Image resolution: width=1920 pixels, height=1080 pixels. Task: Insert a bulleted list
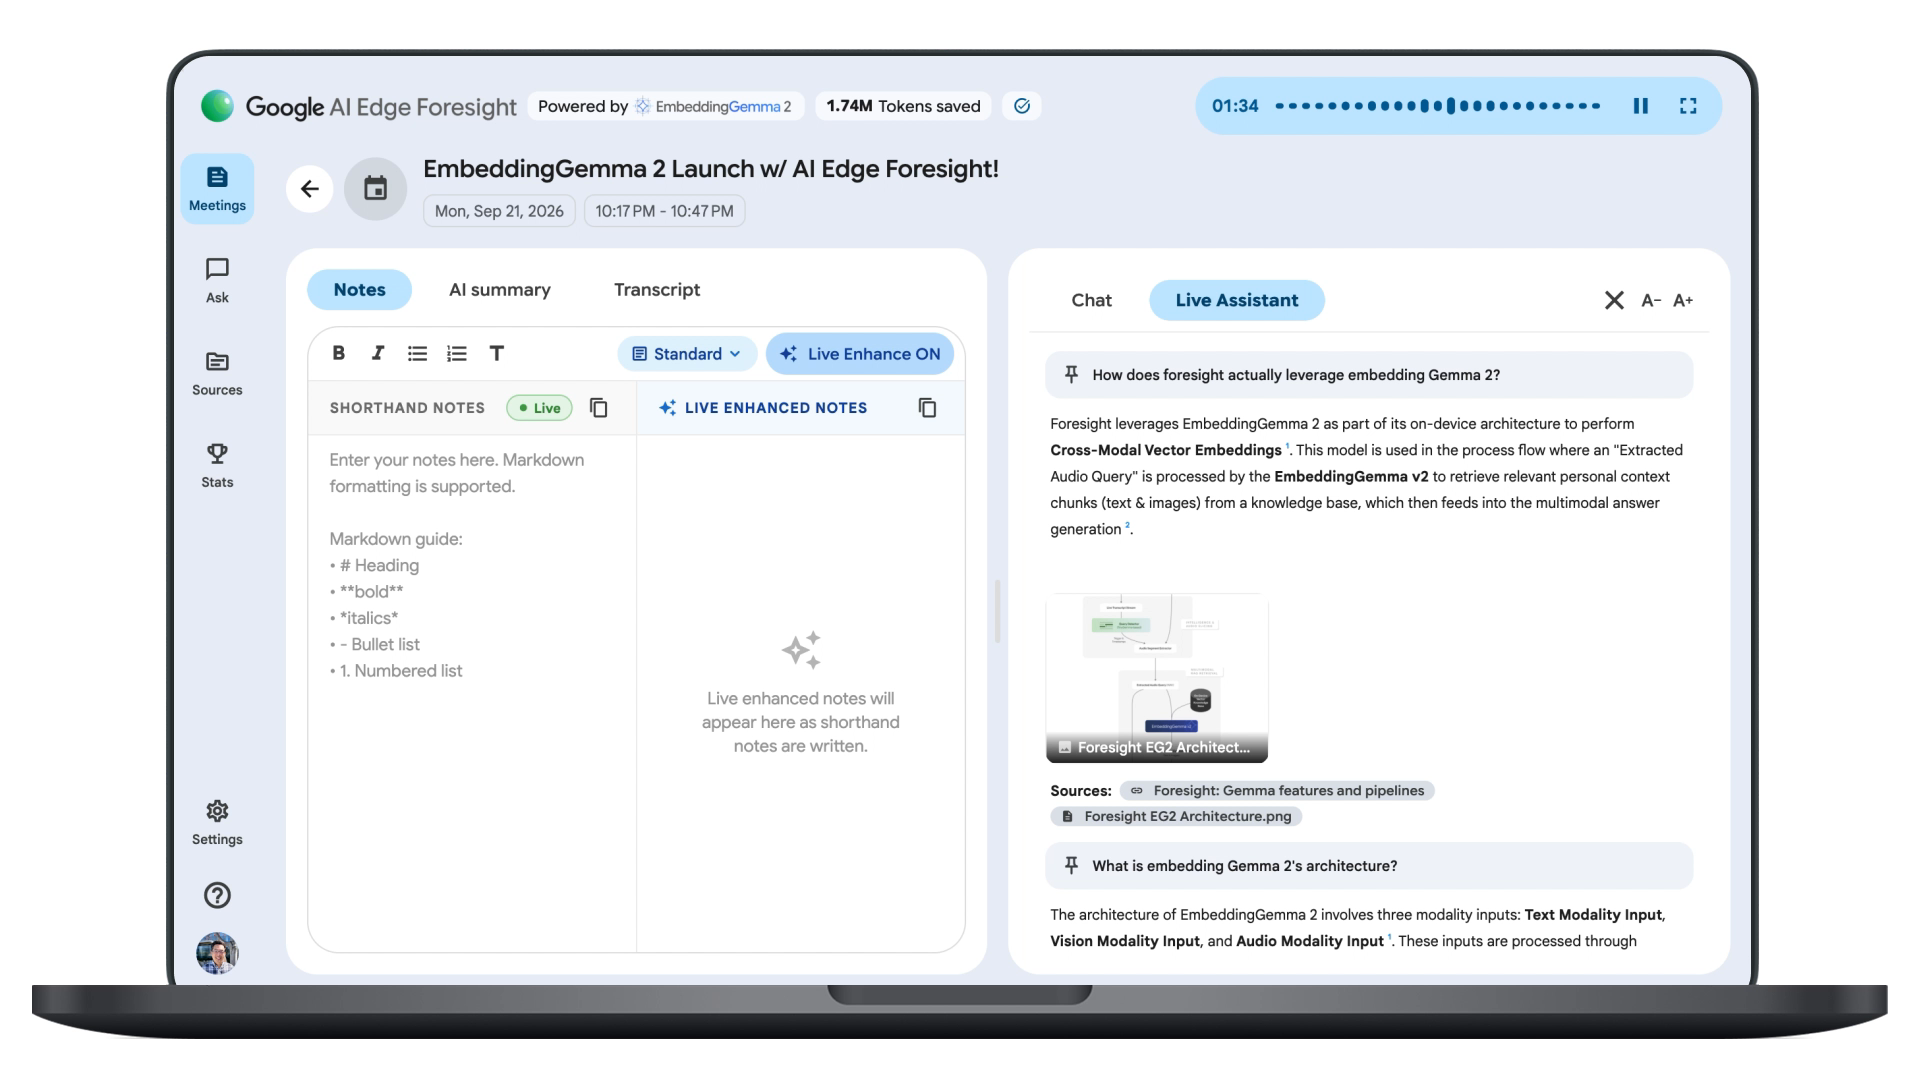tap(417, 353)
